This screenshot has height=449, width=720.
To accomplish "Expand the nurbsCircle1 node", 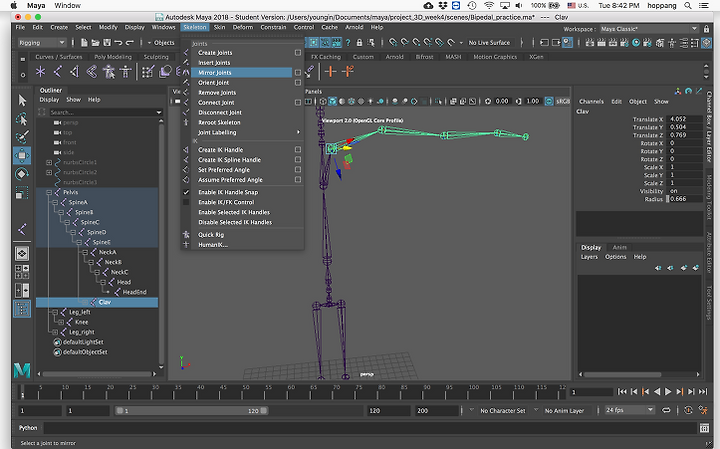I will pyautogui.click(x=49, y=163).
